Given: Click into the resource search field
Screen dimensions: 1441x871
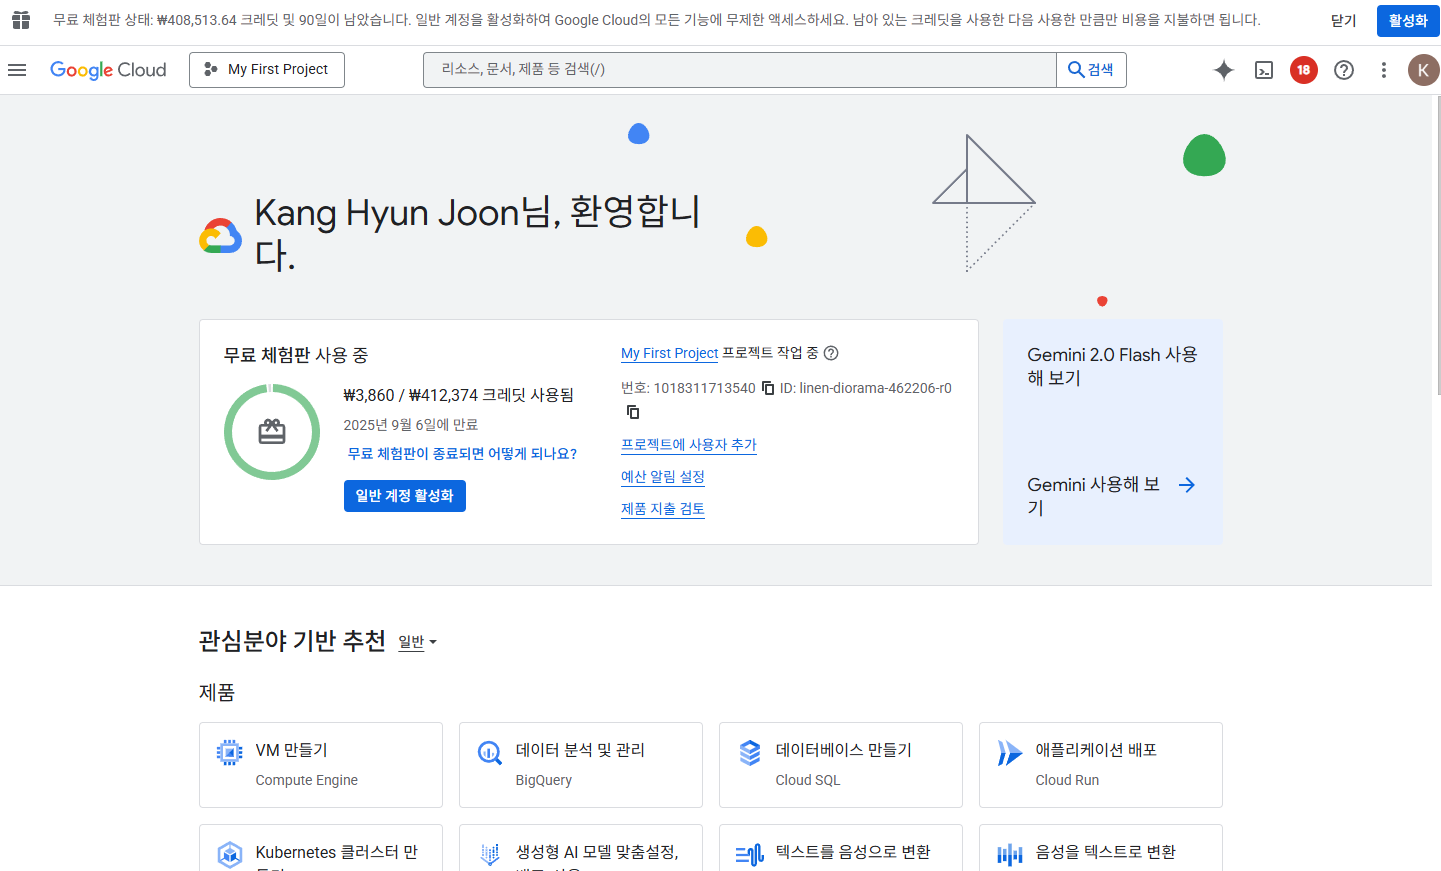Looking at the screenshot, I should [x=740, y=70].
